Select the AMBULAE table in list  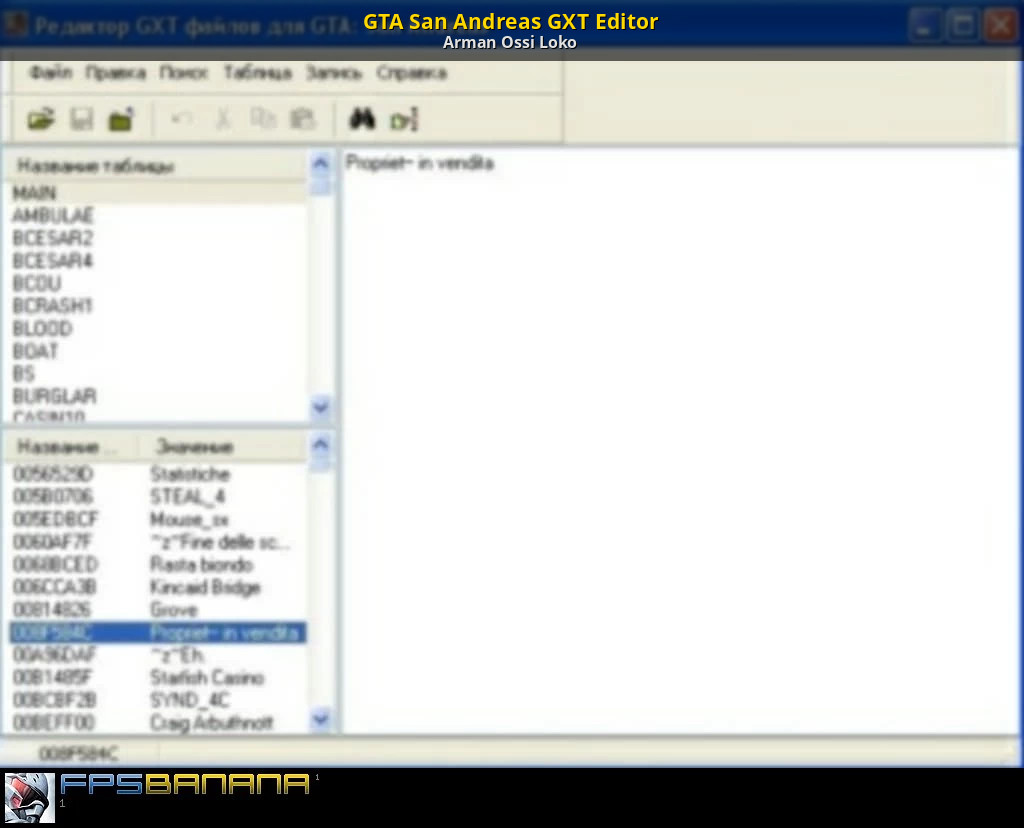(53, 215)
